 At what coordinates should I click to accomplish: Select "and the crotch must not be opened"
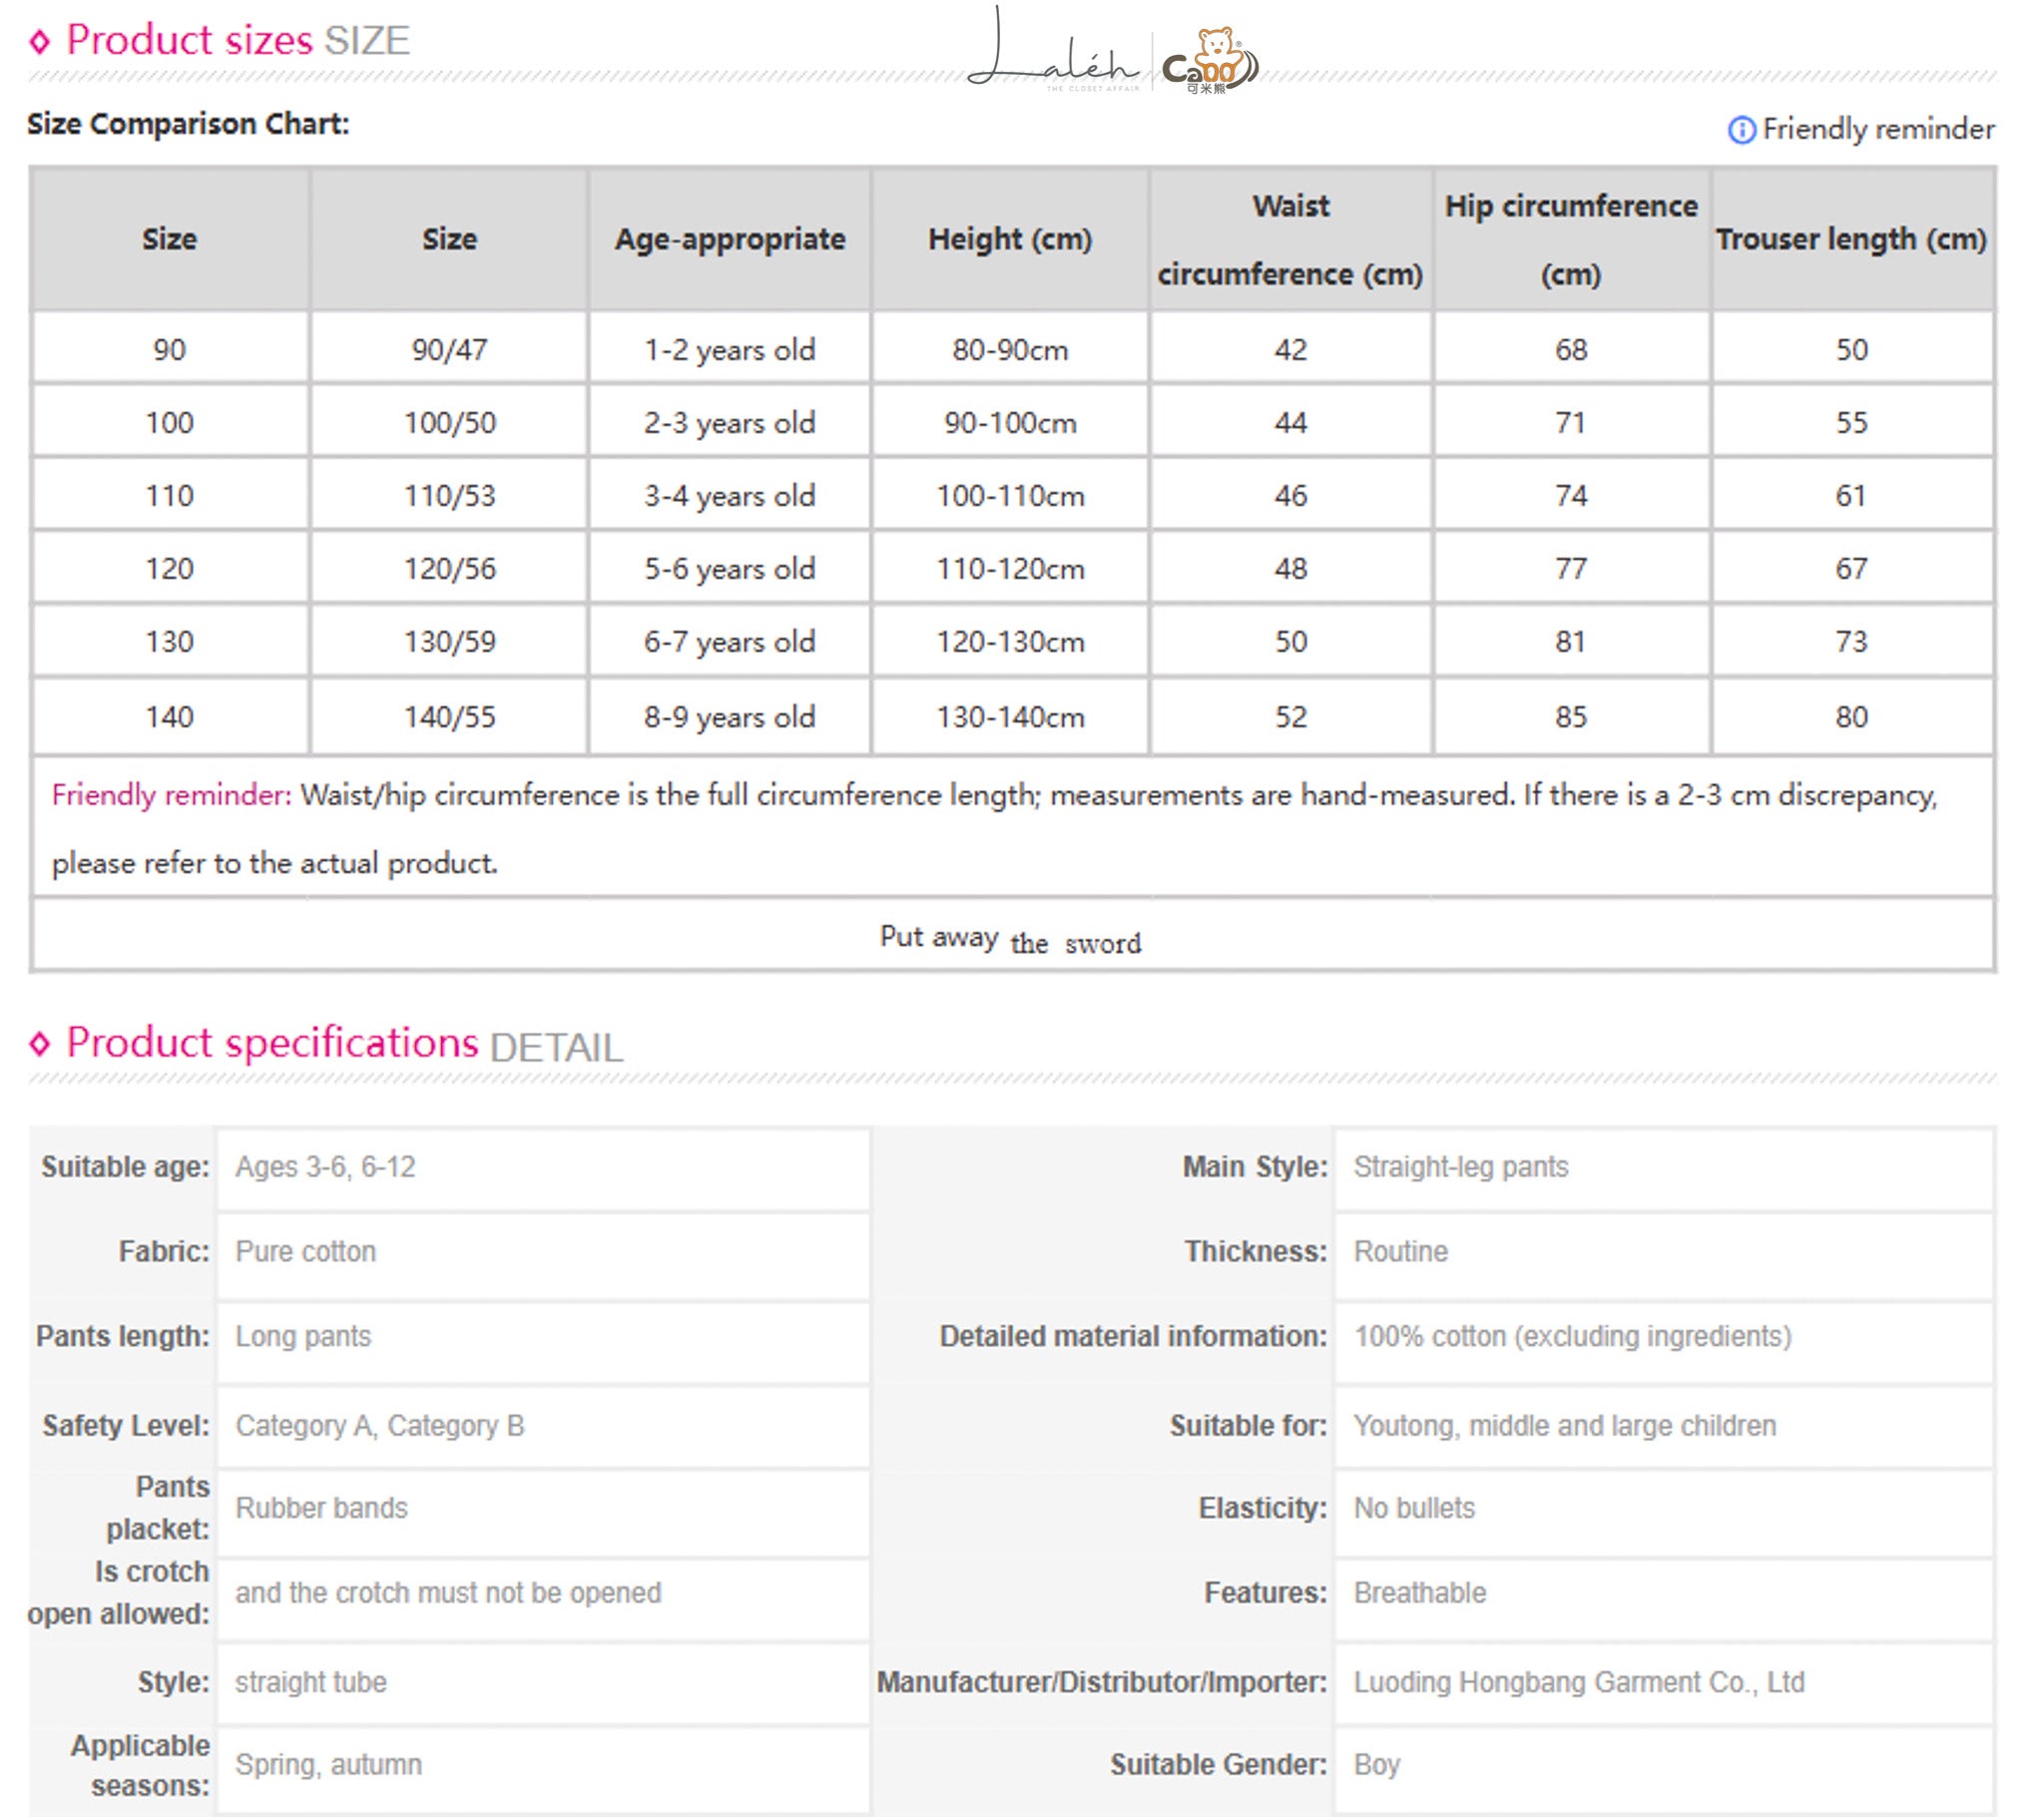coord(448,1593)
